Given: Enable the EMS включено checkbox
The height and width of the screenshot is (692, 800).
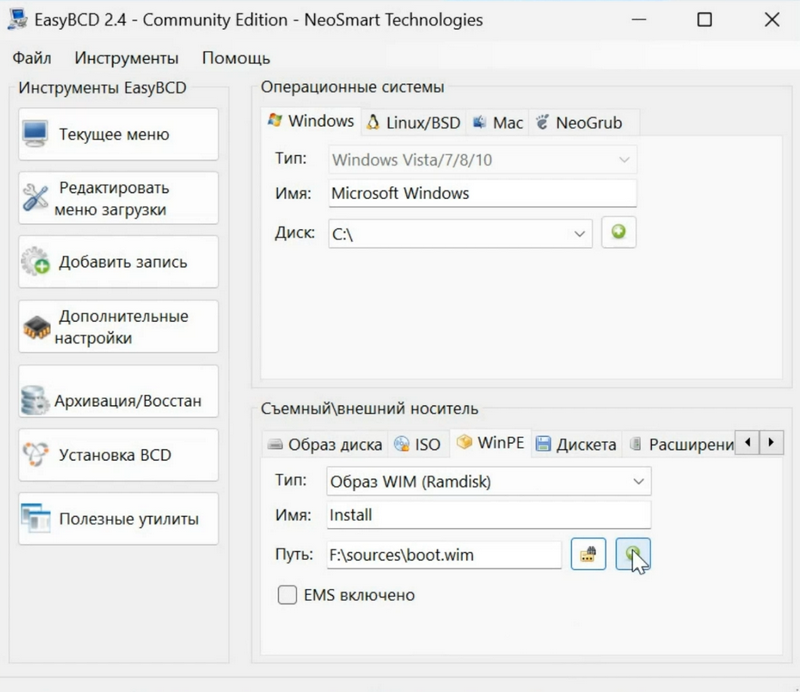Looking at the screenshot, I should pos(287,595).
